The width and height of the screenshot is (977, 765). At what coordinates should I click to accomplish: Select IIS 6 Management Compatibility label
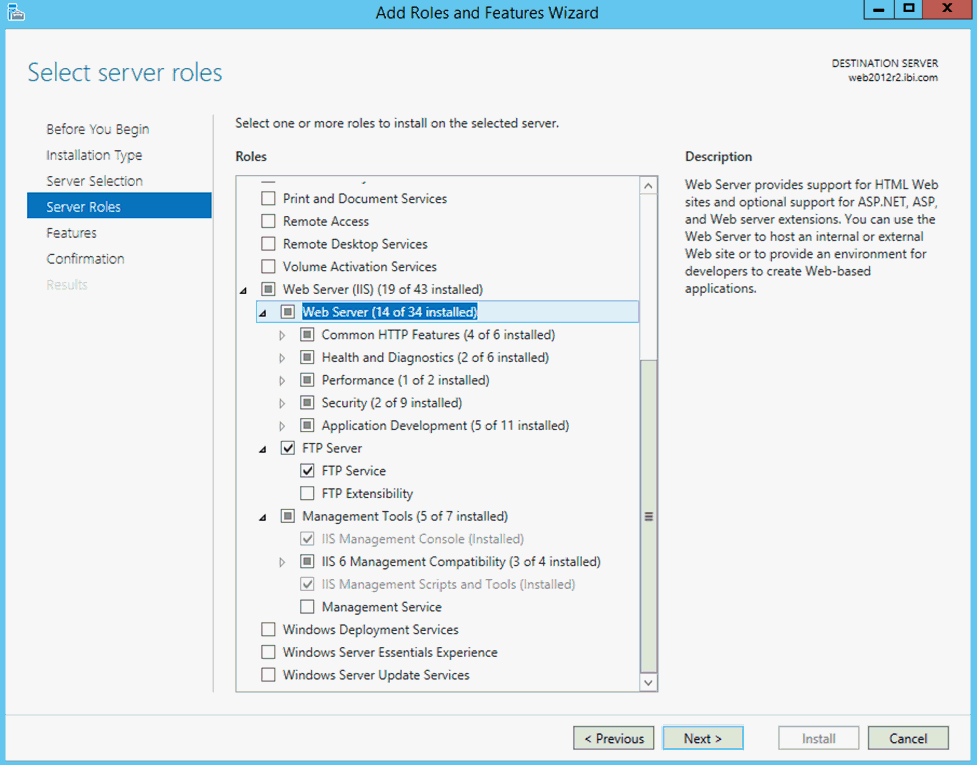(x=461, y=561)
